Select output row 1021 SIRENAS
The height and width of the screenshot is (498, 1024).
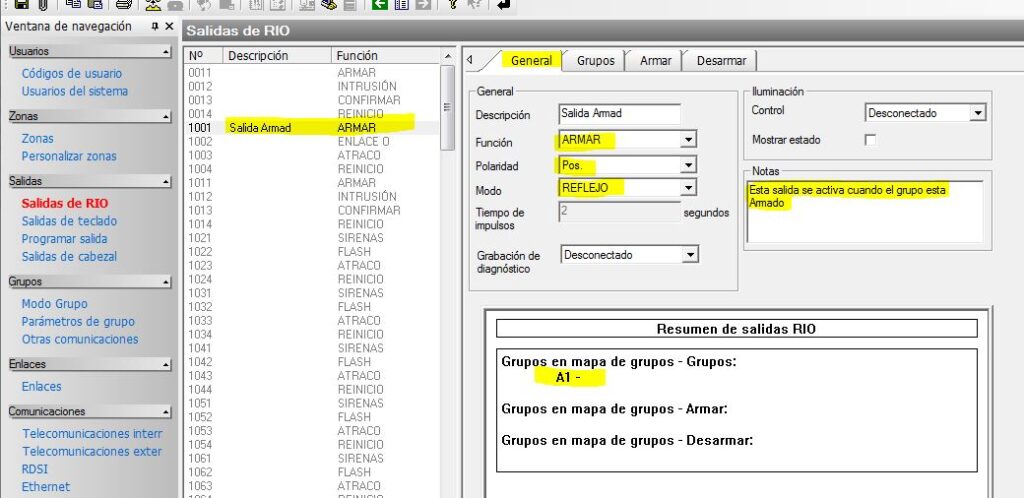point(312,238)
